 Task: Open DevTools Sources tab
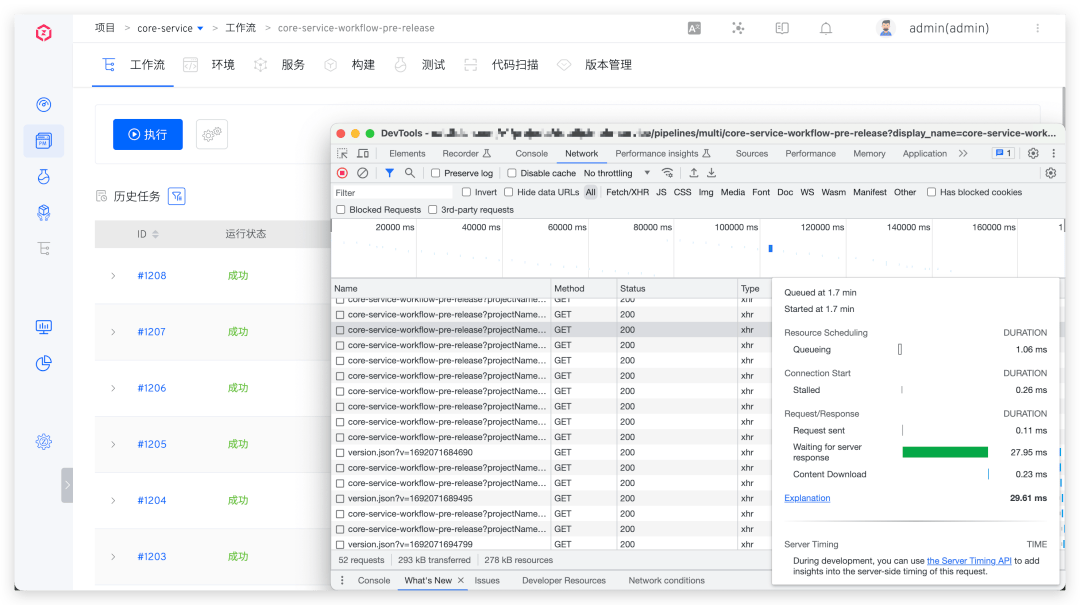(751, 154)
